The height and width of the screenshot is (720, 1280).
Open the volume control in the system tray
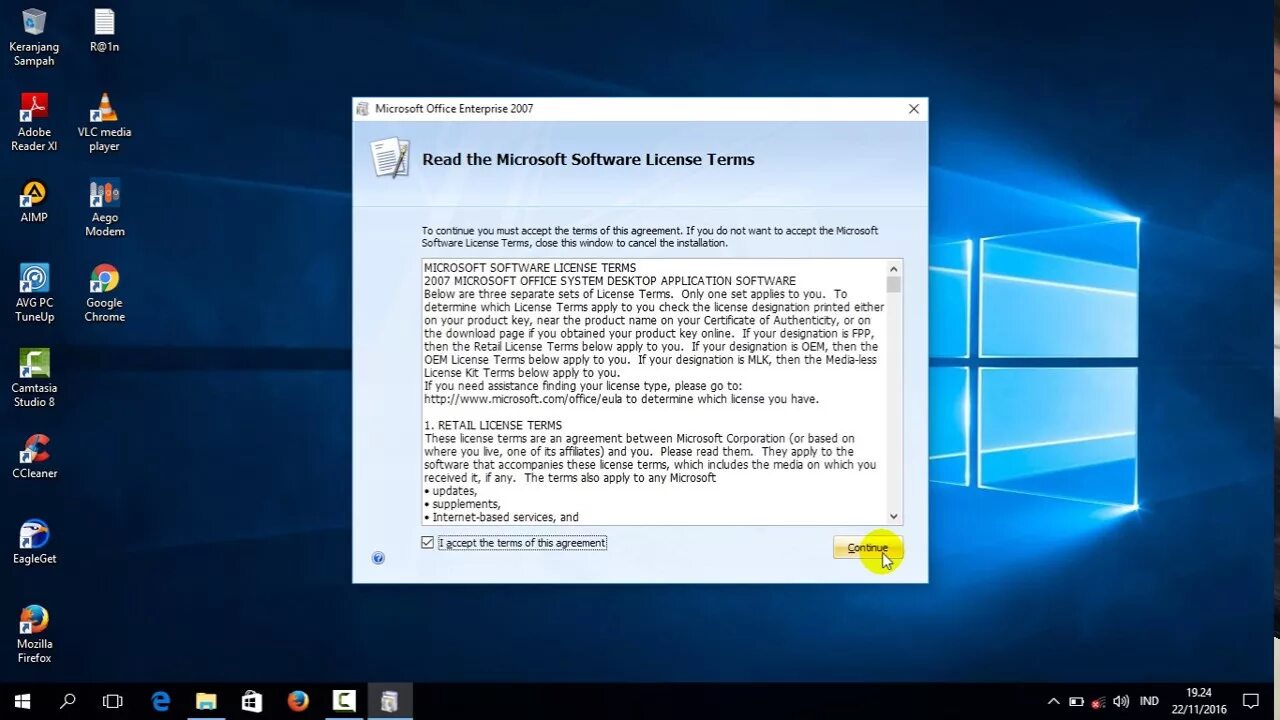pos(1121,701)
